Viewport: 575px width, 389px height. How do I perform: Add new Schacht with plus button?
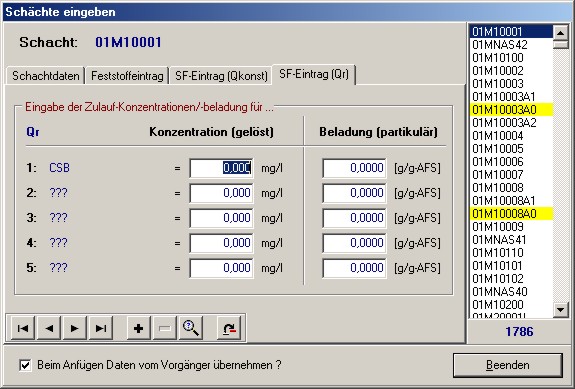click(x=139, y=328)
